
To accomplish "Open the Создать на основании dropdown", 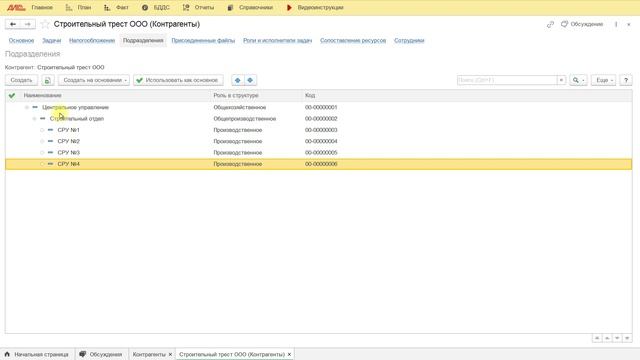I will [x=94, y=80].
